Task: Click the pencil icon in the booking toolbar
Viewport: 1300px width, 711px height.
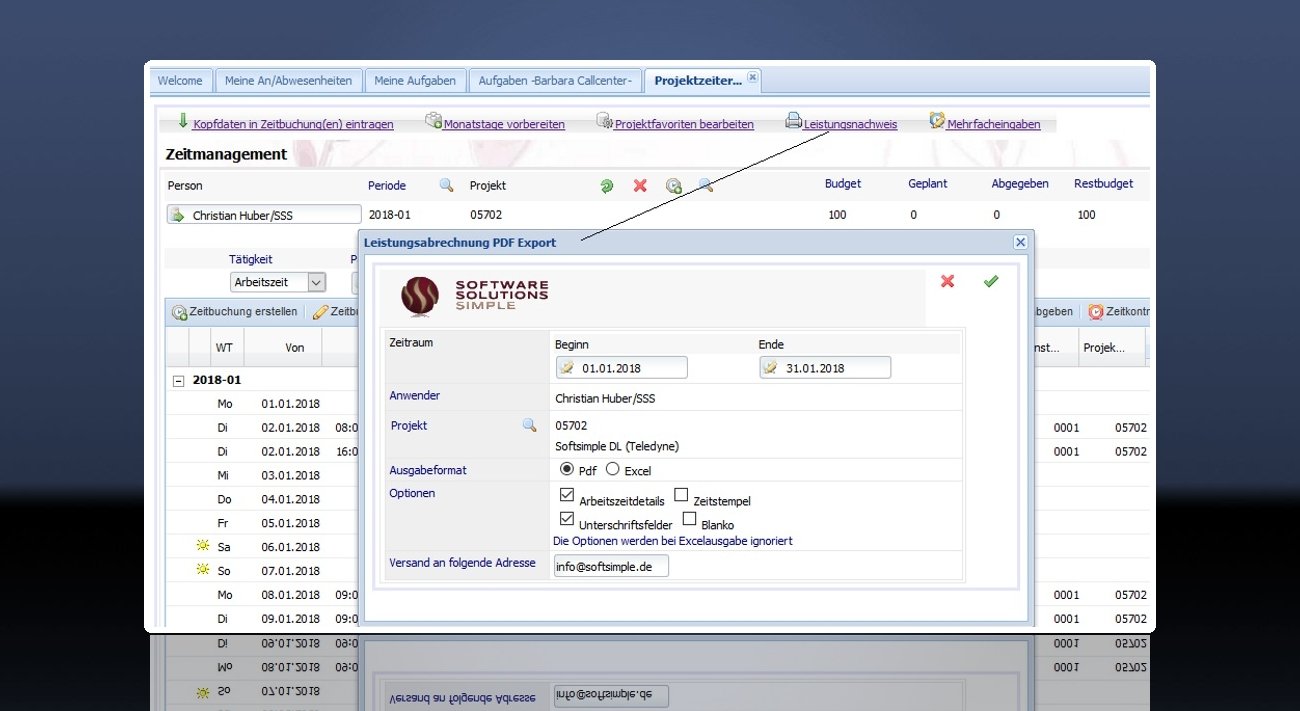Action: click(x=320, y=312)
